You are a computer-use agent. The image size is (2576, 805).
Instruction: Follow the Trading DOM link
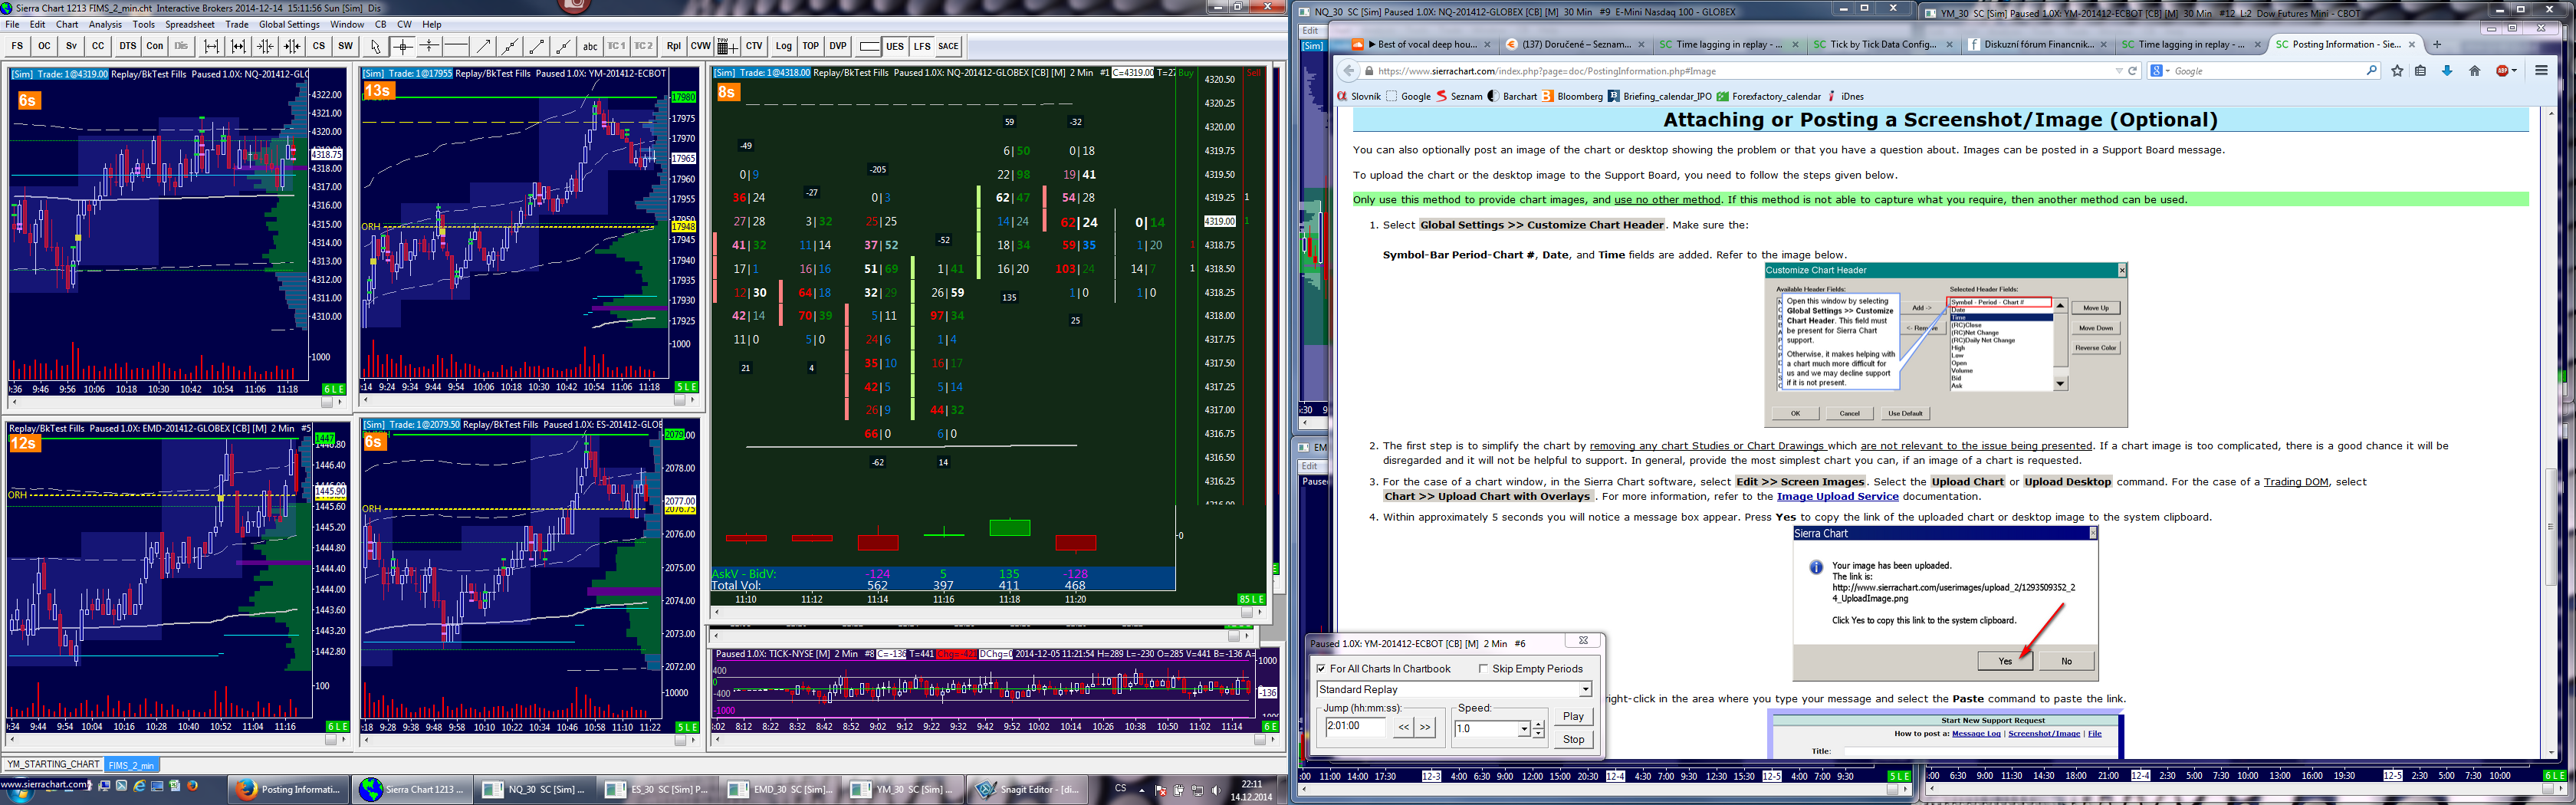2296,482
